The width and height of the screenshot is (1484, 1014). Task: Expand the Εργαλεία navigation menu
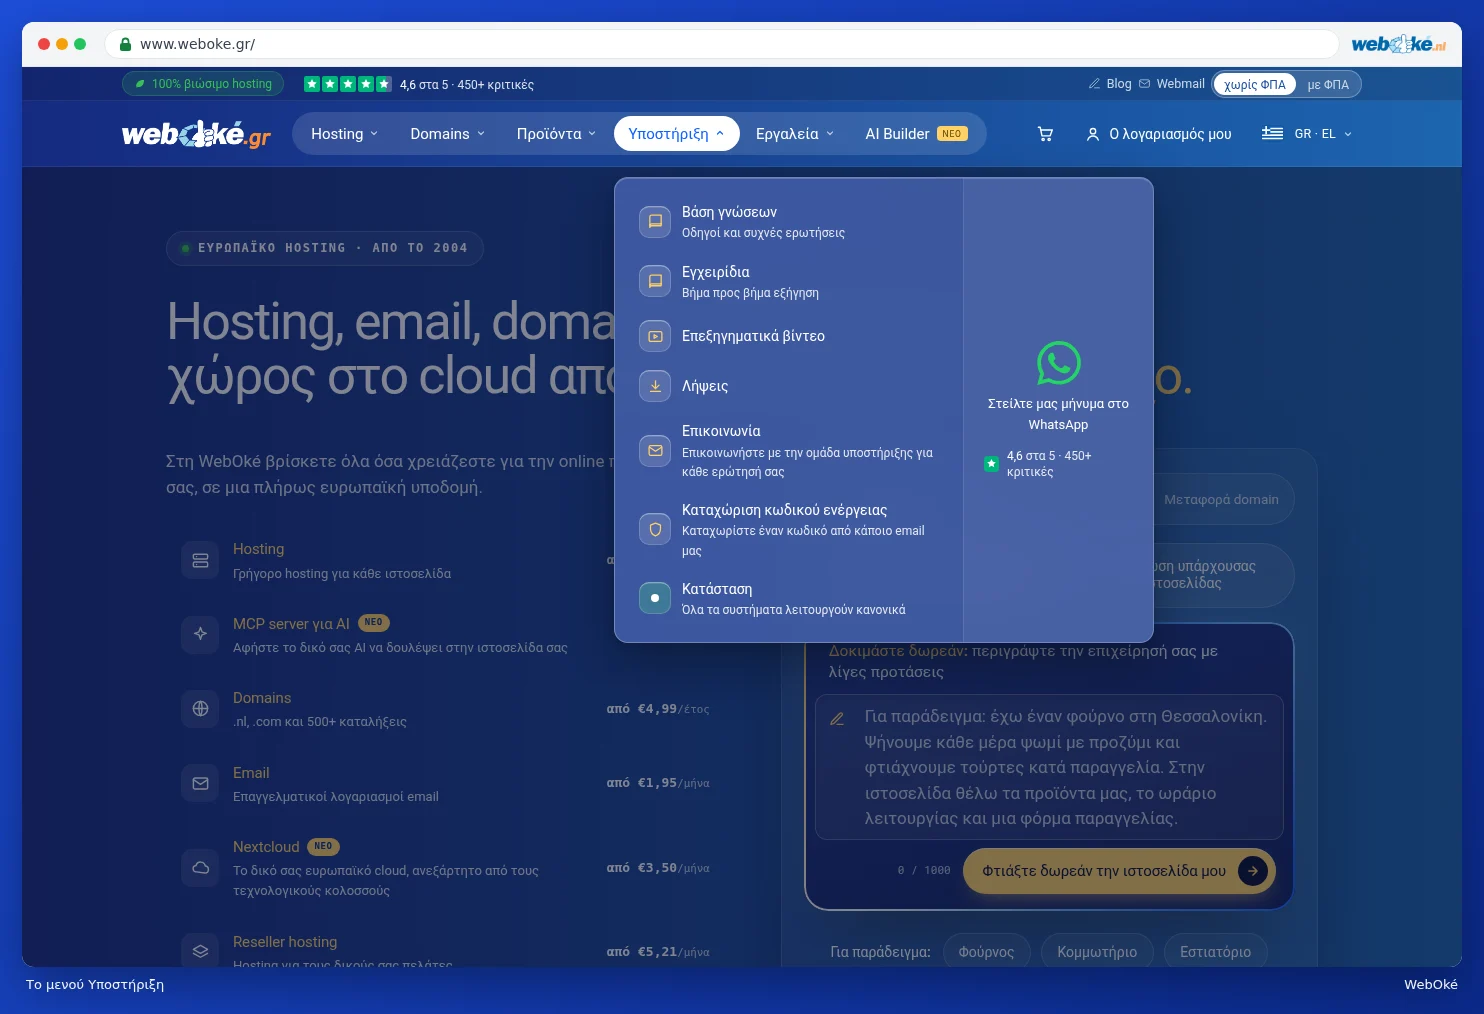pos(795,134)
